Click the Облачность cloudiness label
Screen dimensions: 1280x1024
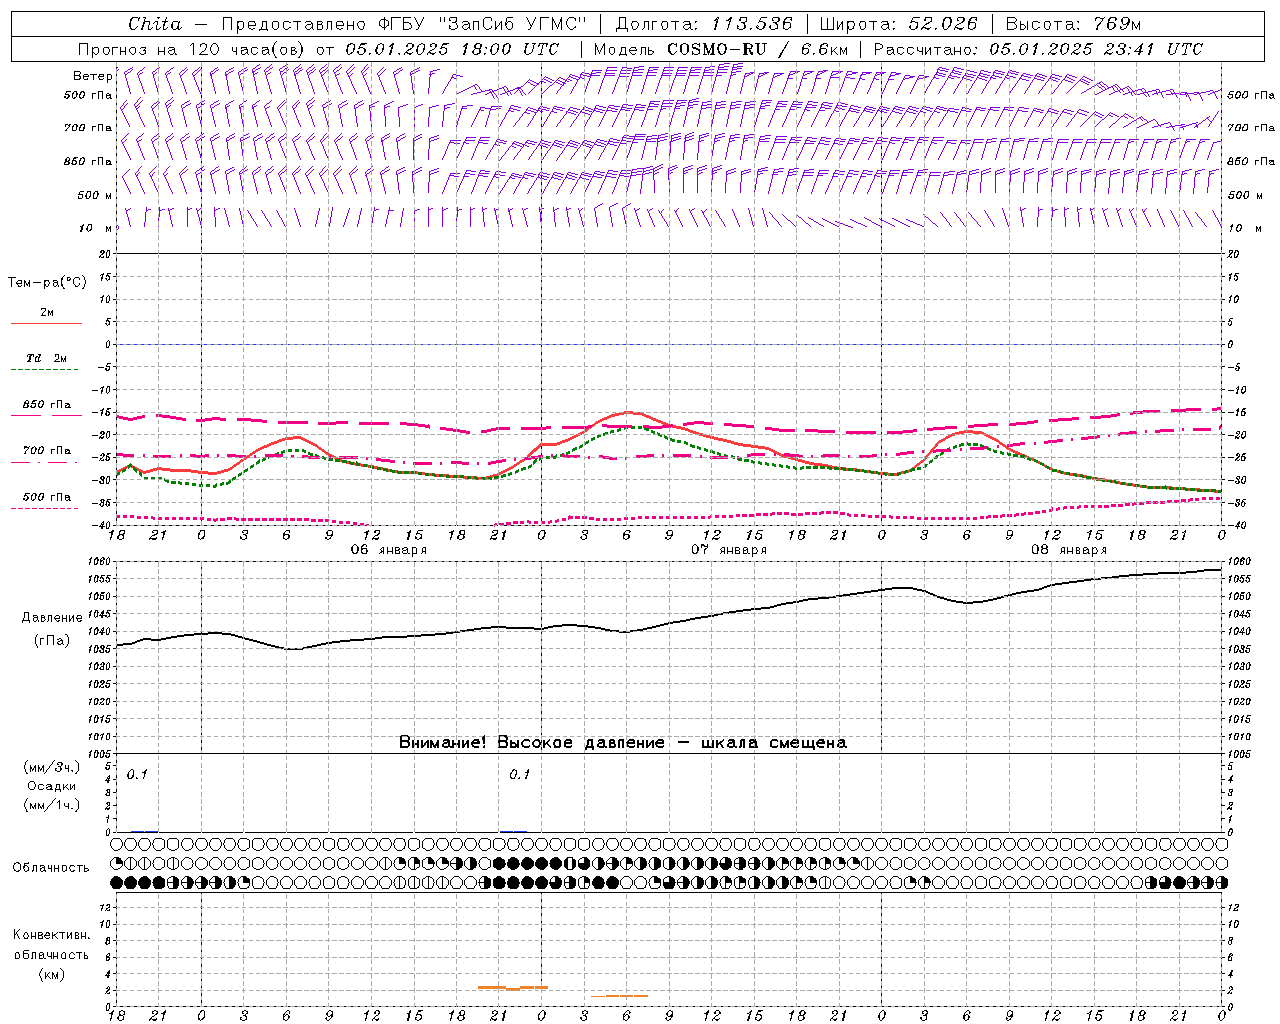point(51,867)
